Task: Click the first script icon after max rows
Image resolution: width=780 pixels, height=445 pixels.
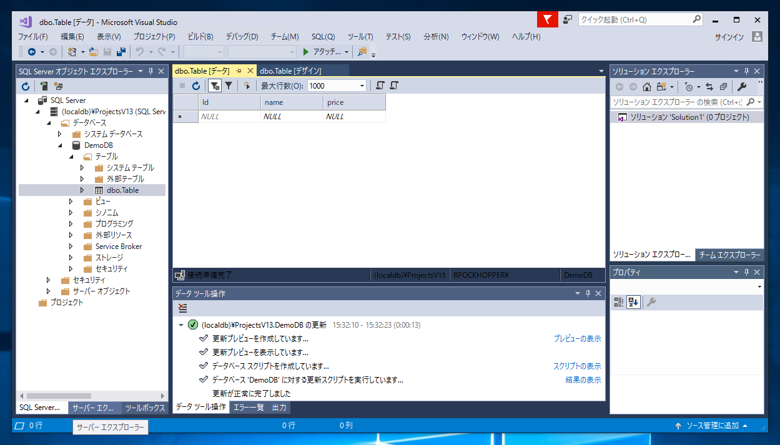Action: pos(380,86)
